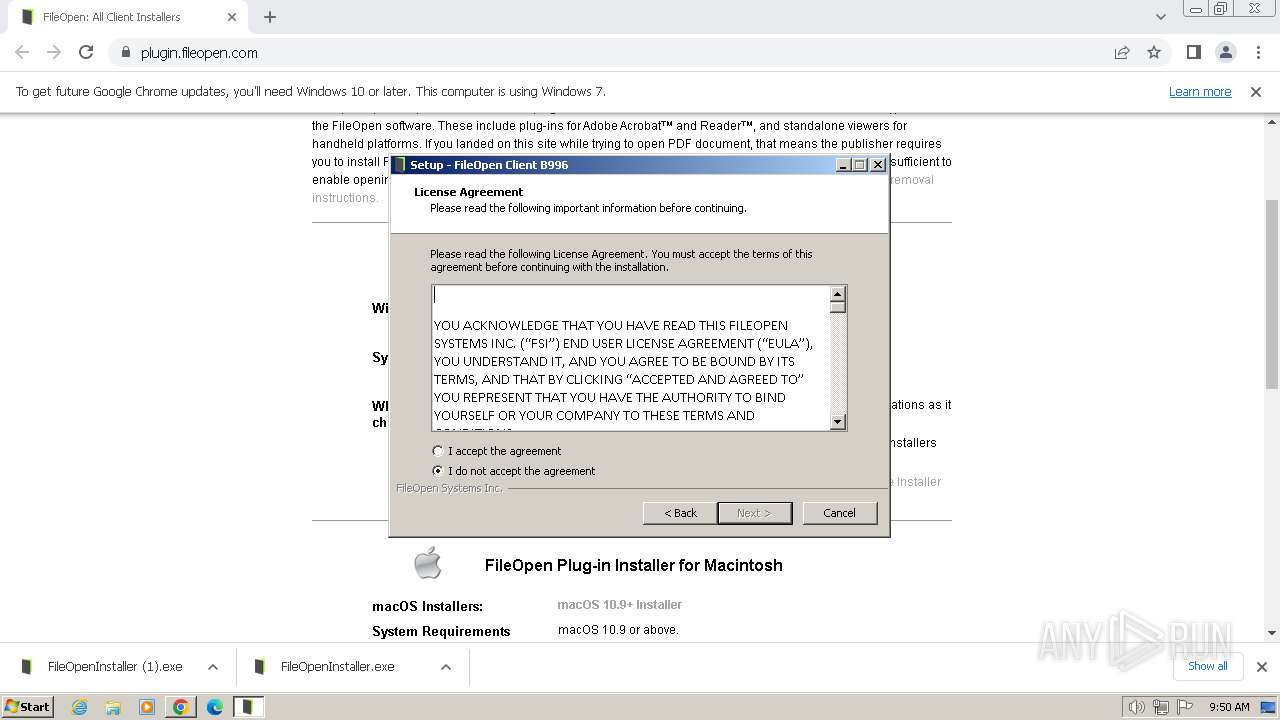1280x720 pixels.
Task: Click scroll-up arrow of license text box
Action: 838,294
